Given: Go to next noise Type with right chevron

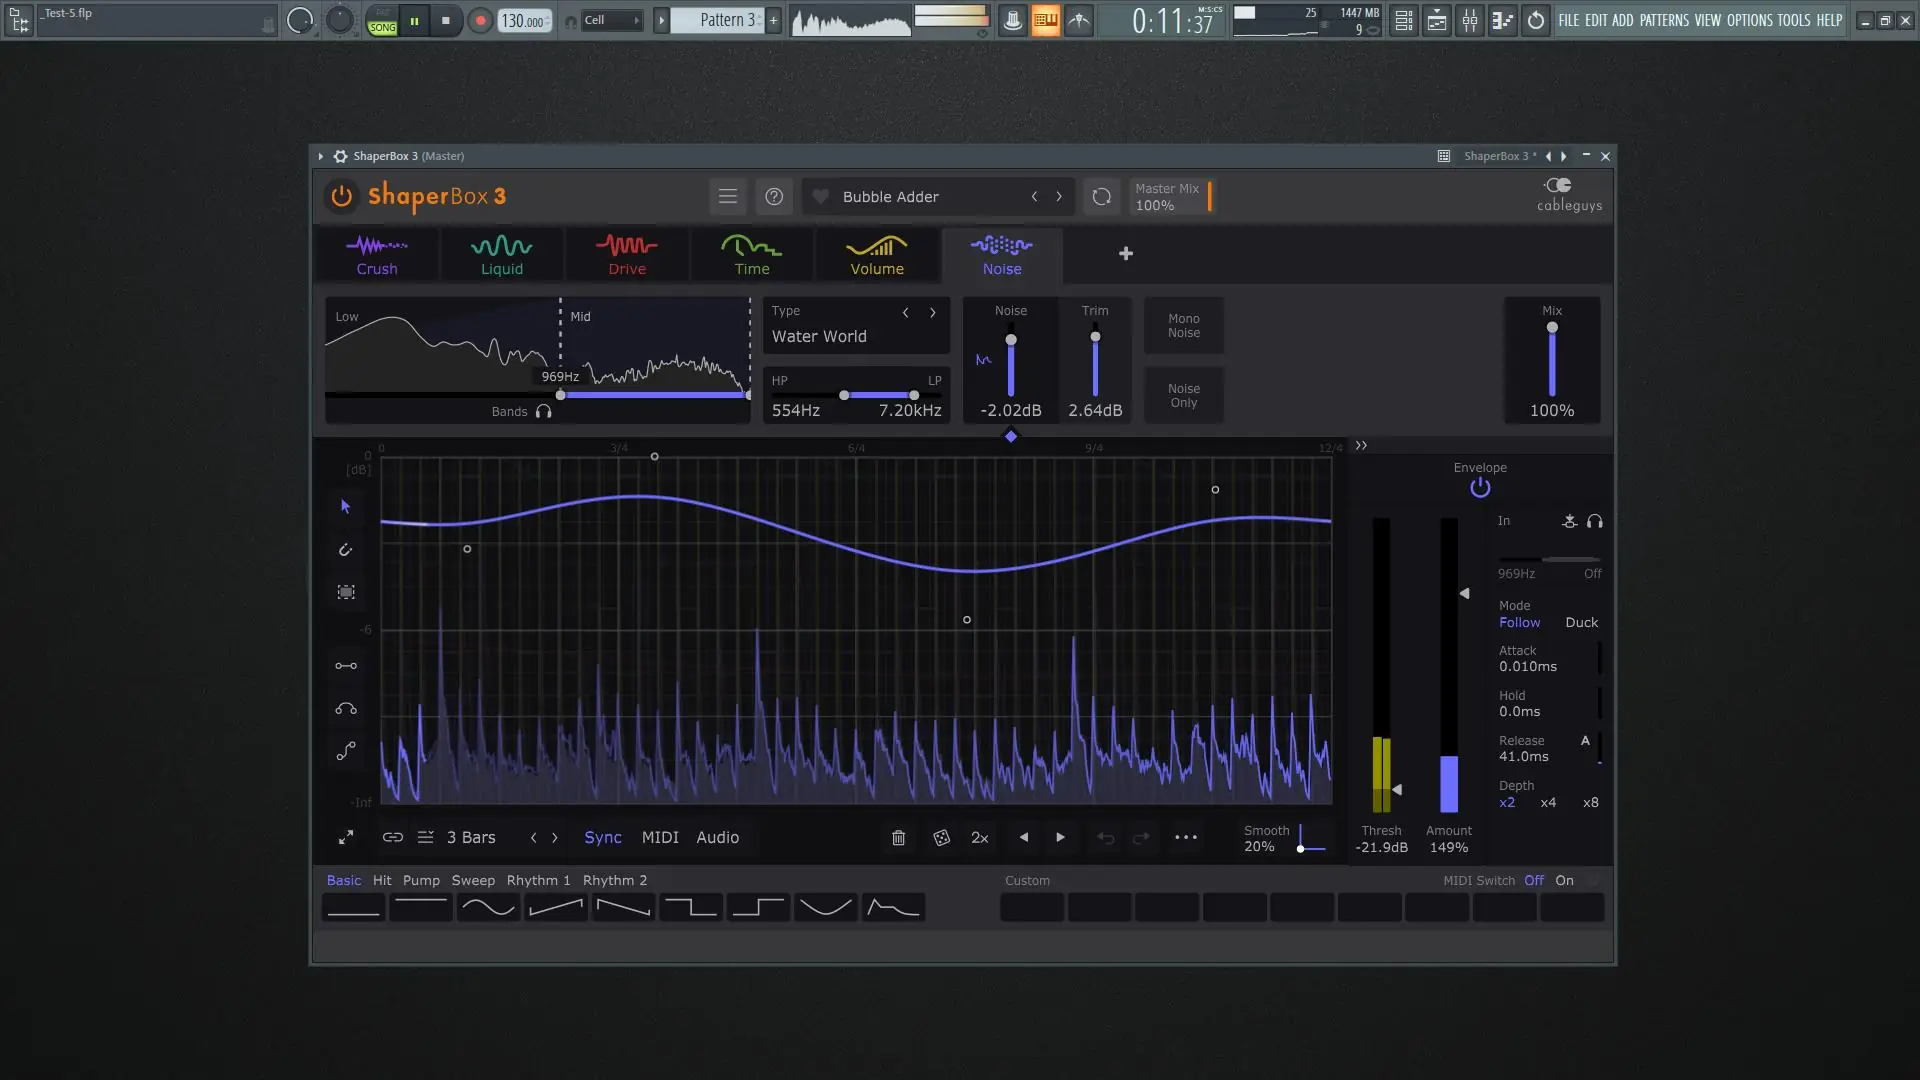Looking at the screenshot, I should pos(933,313).
